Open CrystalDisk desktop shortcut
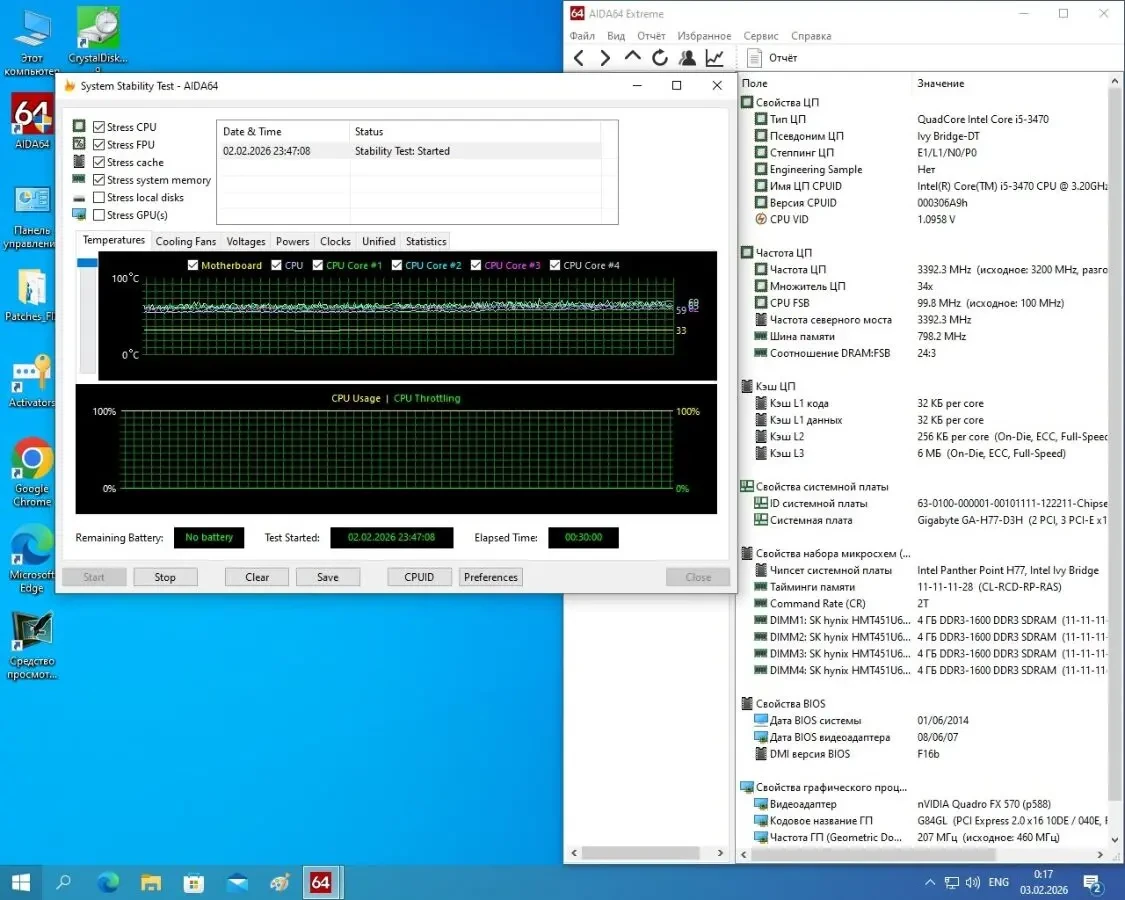Screen dimensions: 1125x900 [98, 39]
